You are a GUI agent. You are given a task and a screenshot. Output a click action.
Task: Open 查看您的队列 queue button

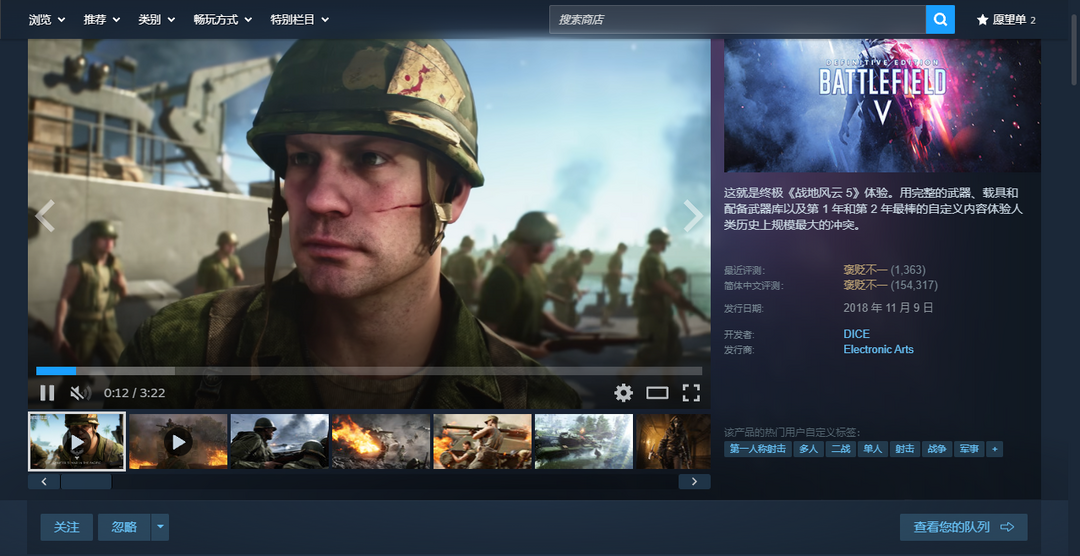pyautogui.click(x=964, y=527)
